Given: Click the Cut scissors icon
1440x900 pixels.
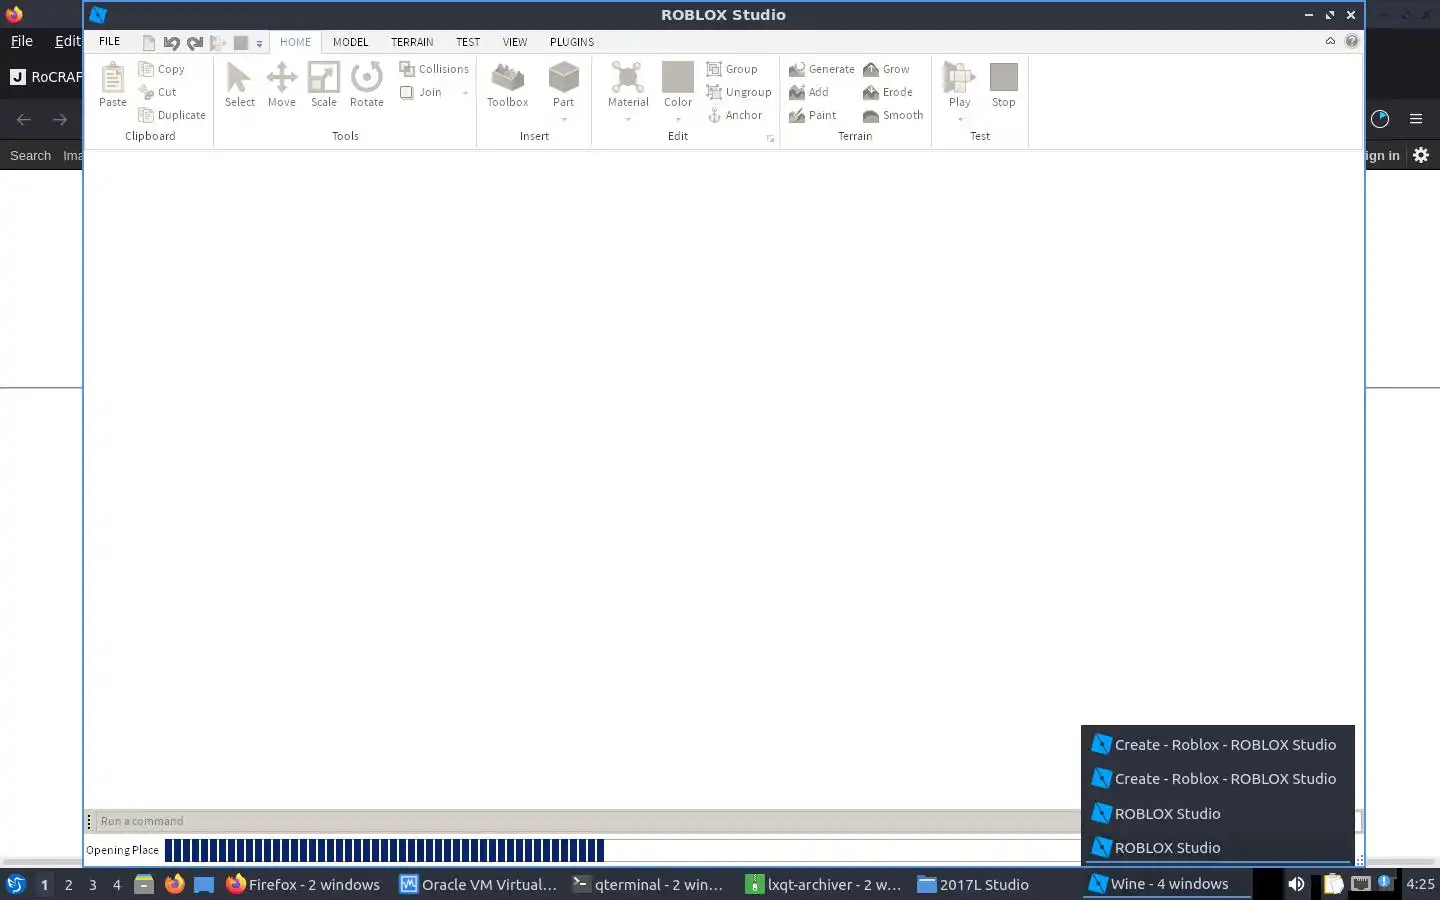Looking at the screenshot, I should (x=146, y=92).
